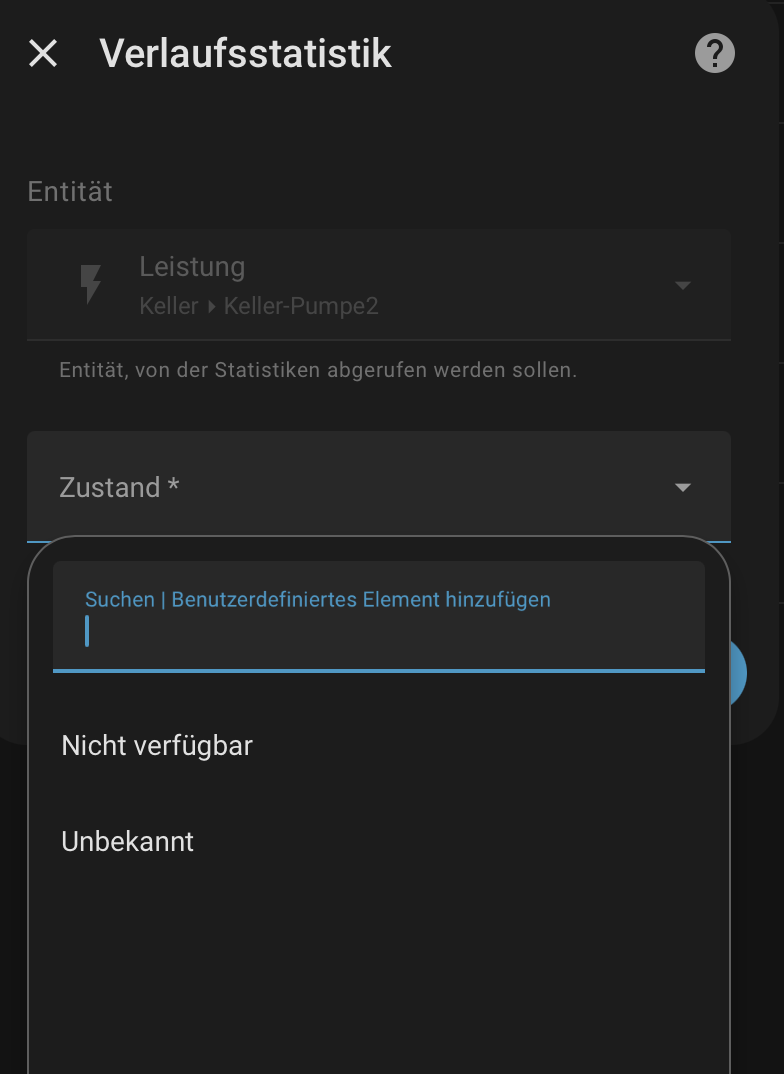Click the Zustand field label
The image size is (784, 1074).
coord(119,487)
